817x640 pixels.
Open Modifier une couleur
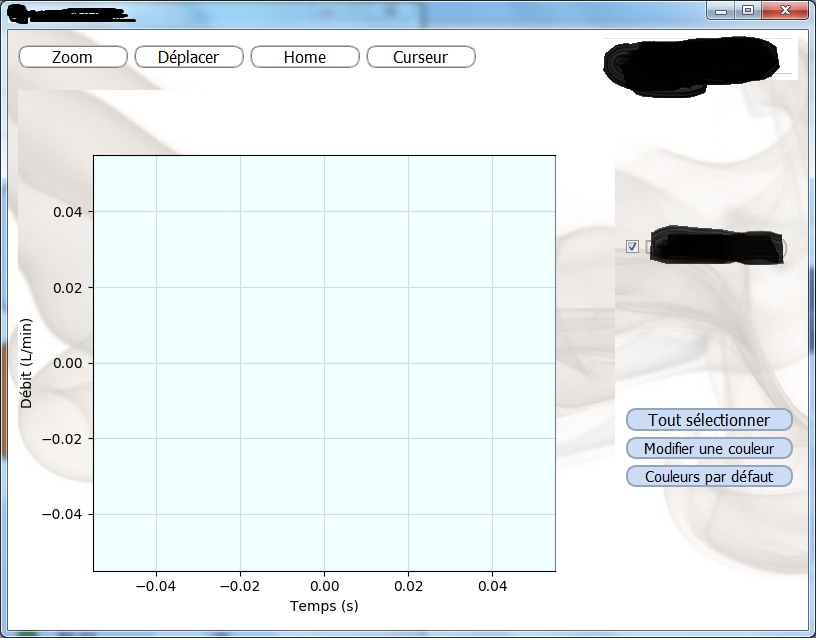pyautogui.click(x=709, y=448)
